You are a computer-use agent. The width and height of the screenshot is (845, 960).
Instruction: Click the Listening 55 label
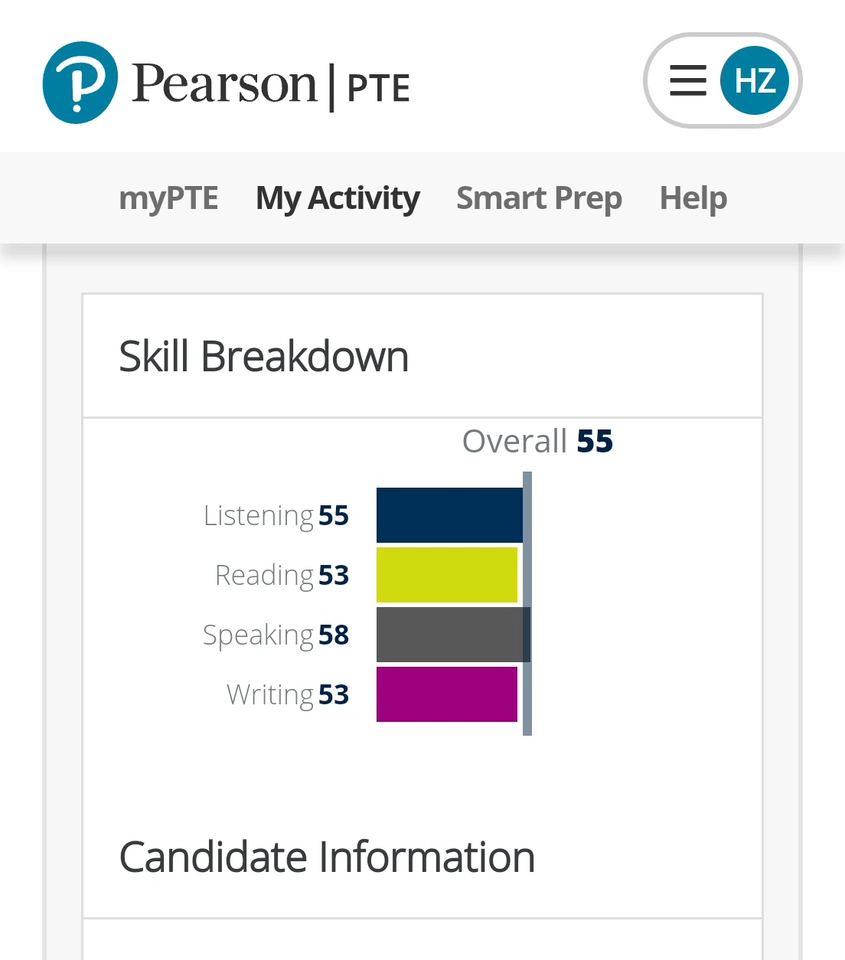coord(276,515)
